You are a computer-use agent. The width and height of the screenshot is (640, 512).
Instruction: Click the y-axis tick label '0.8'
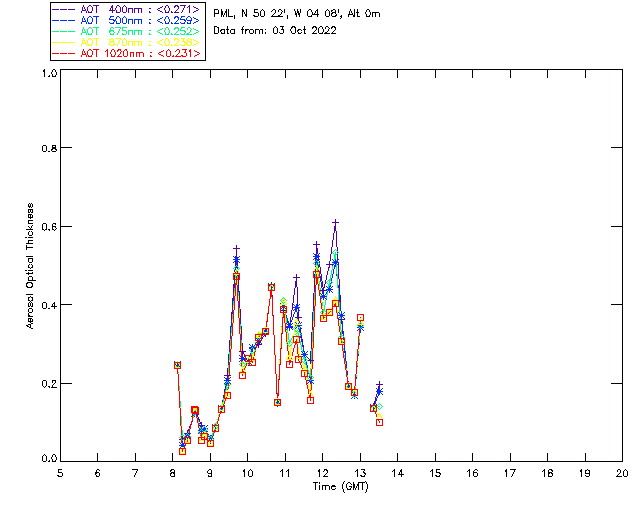(x=49, y=149)
